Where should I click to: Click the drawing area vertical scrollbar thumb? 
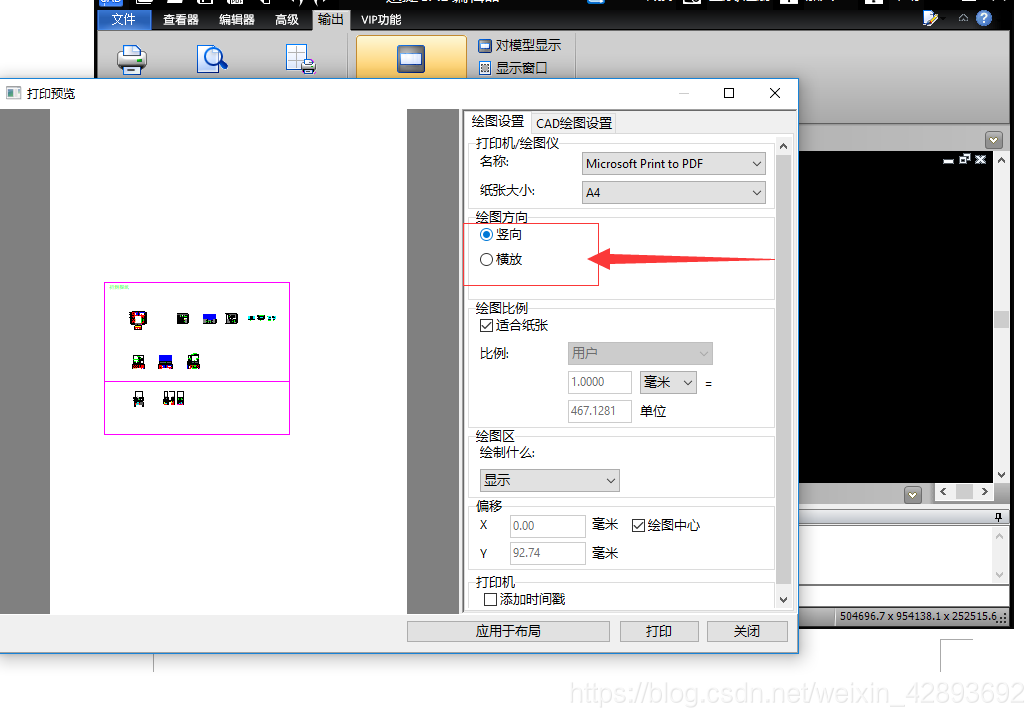point(1001,319)
